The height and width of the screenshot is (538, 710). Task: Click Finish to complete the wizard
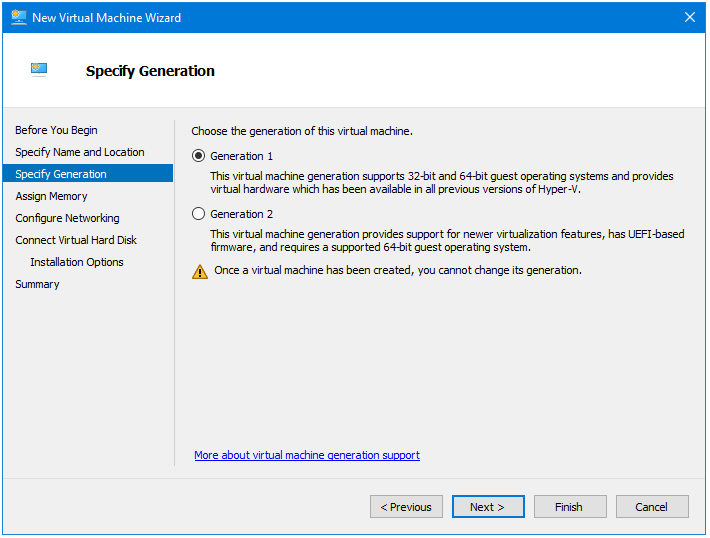coord(569,507)
